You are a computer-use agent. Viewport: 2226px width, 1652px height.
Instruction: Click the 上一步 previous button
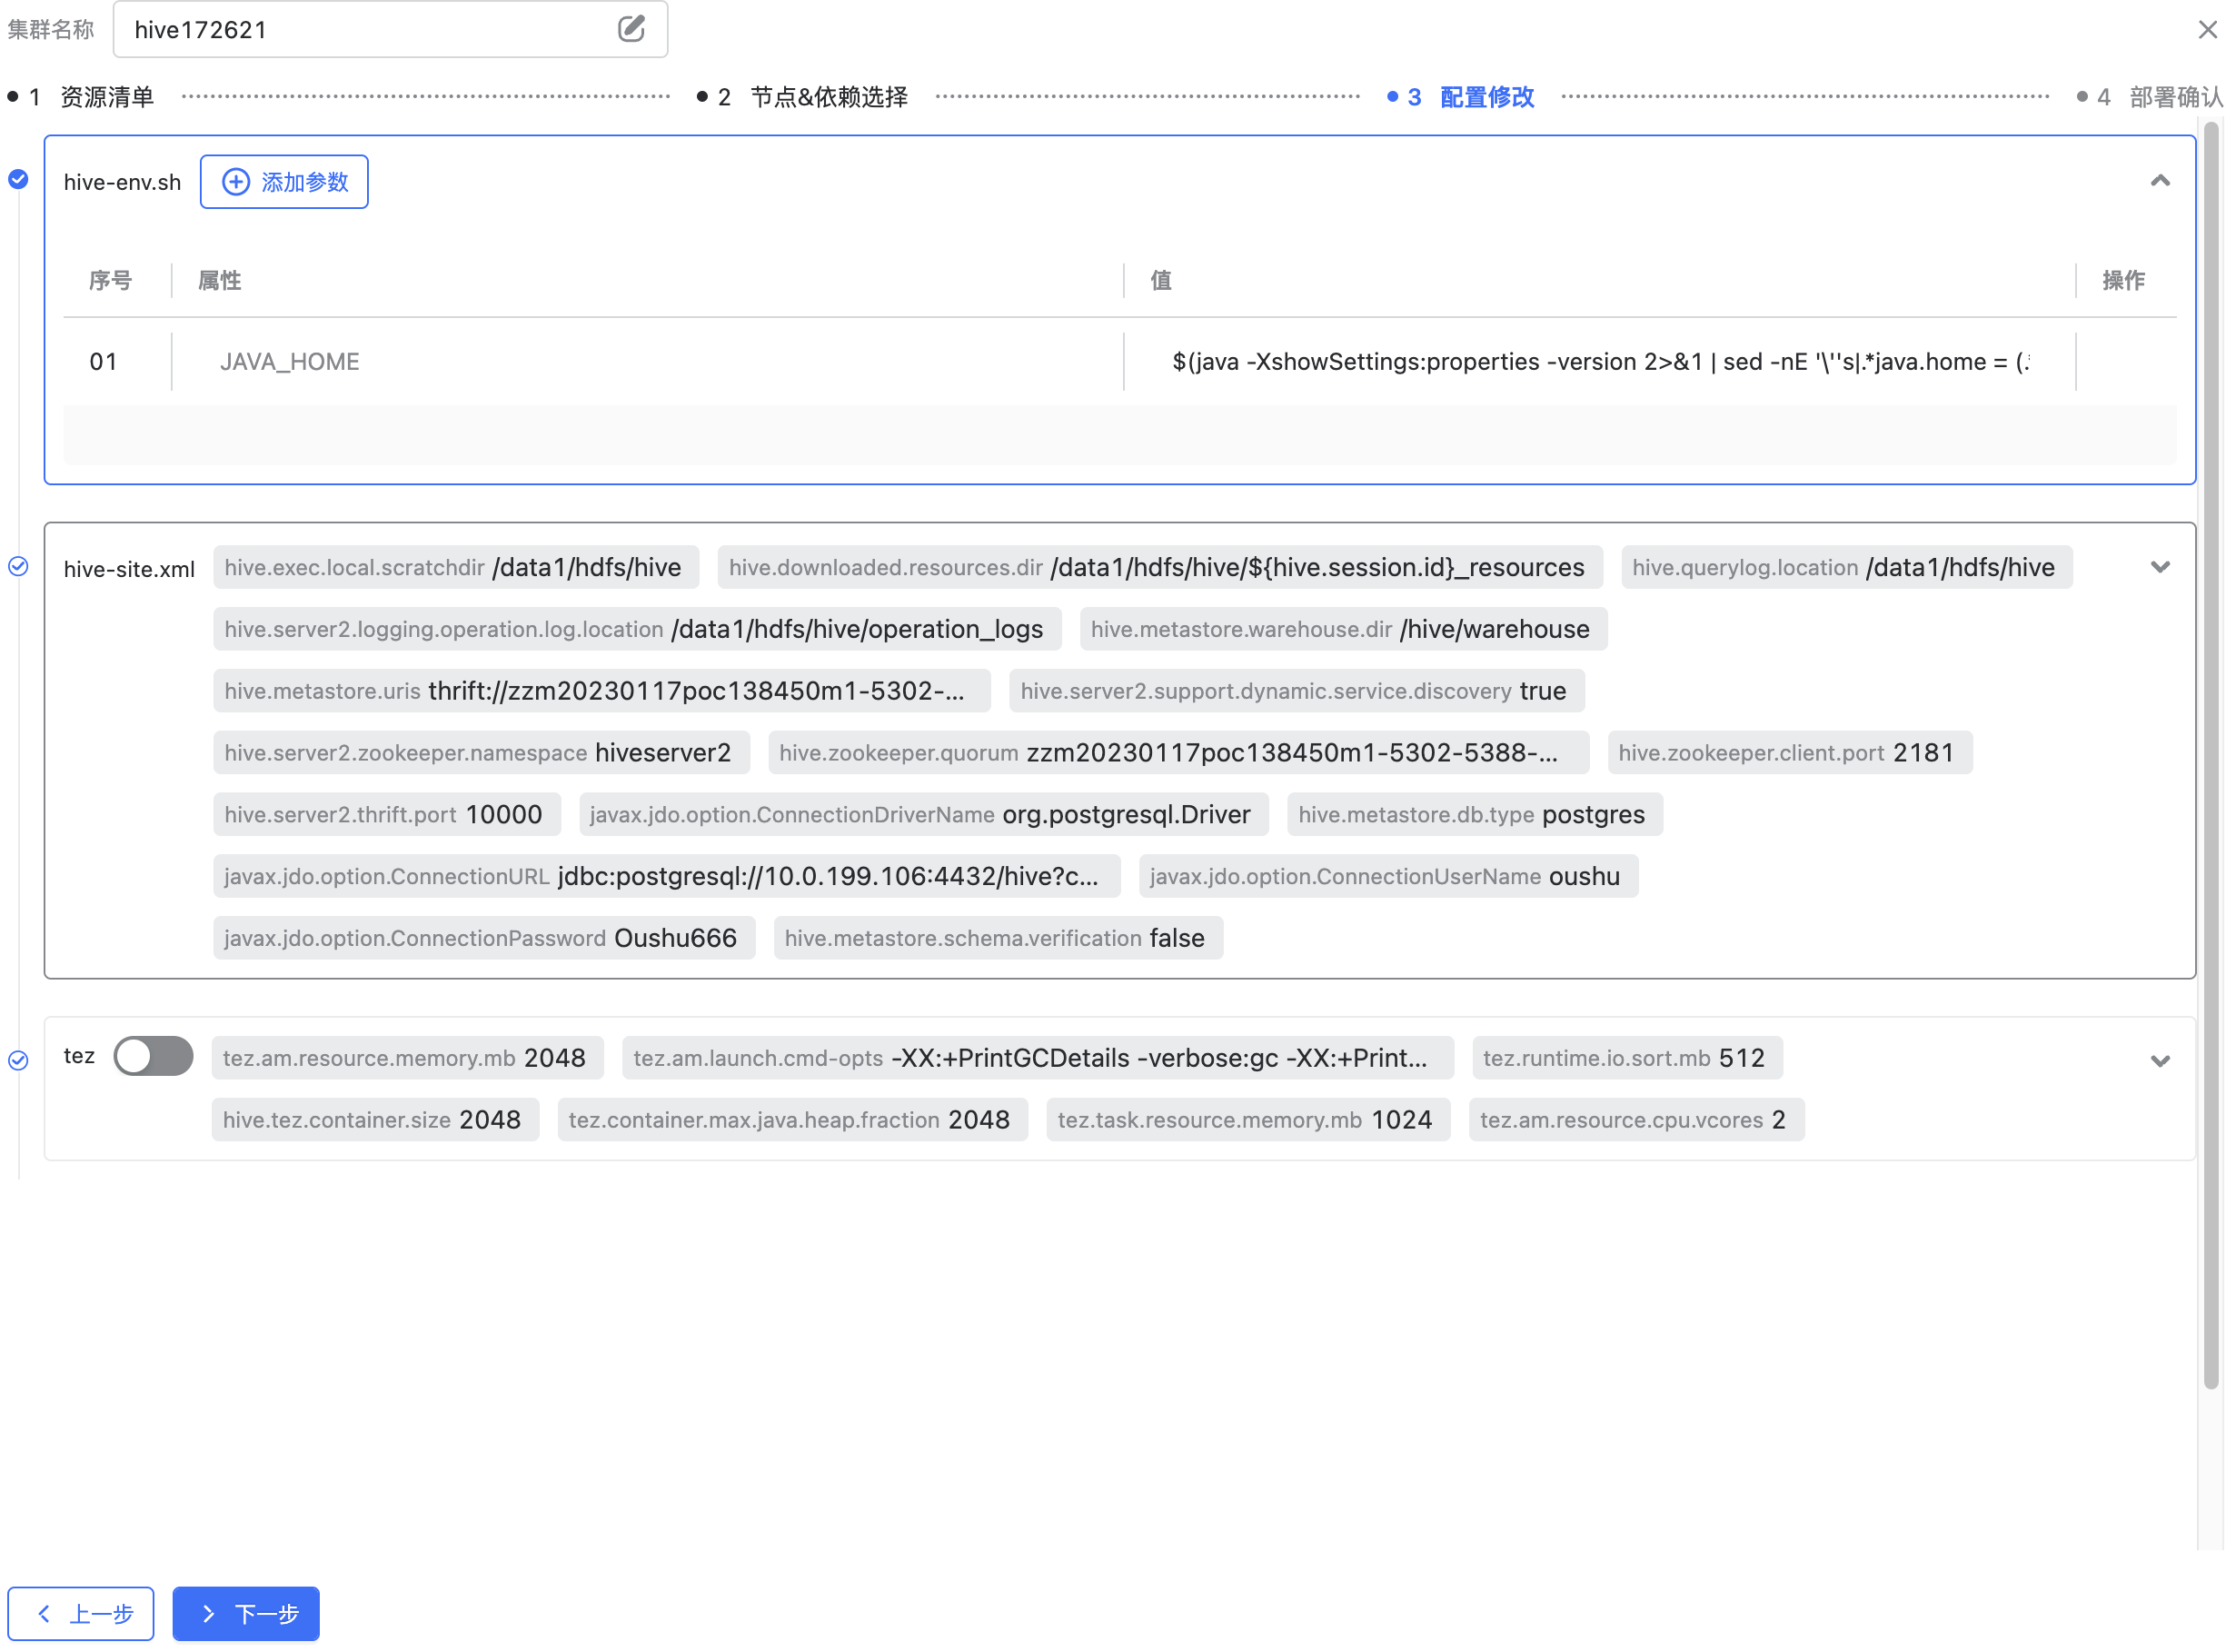click(81, 1613)
